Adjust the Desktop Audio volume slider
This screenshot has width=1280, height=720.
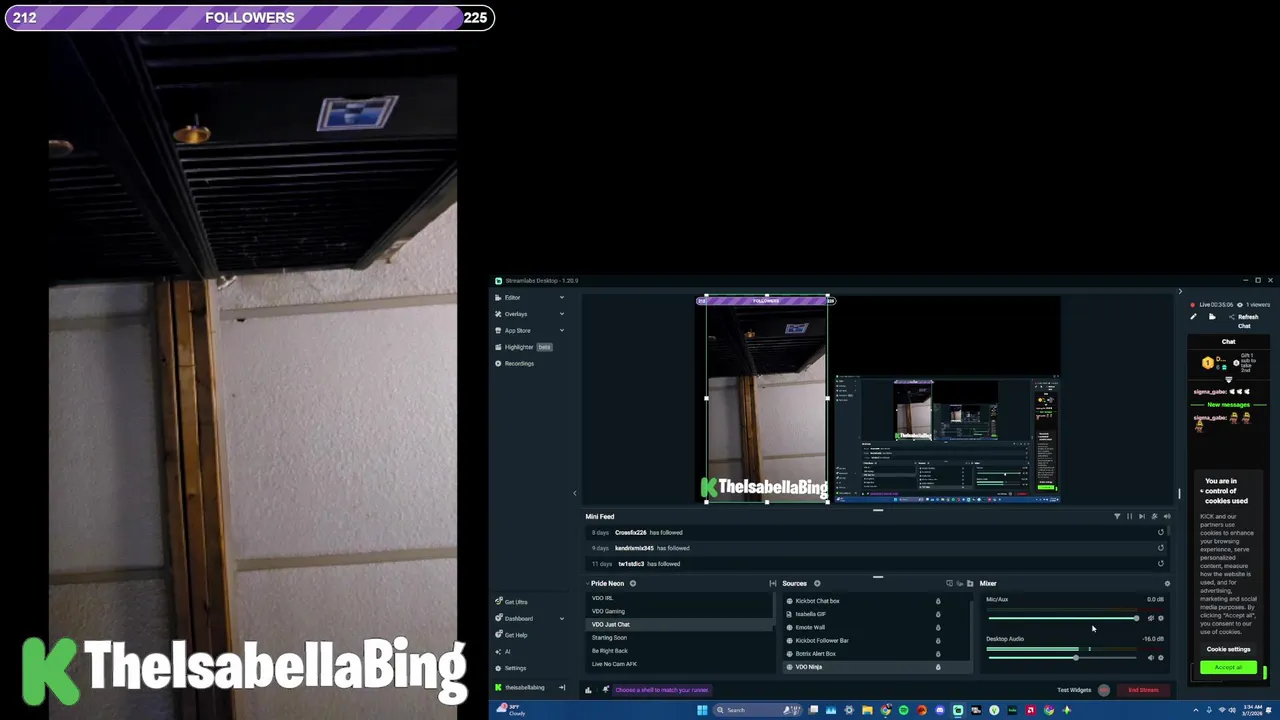pyautogui.click(x=1062, y=657)
